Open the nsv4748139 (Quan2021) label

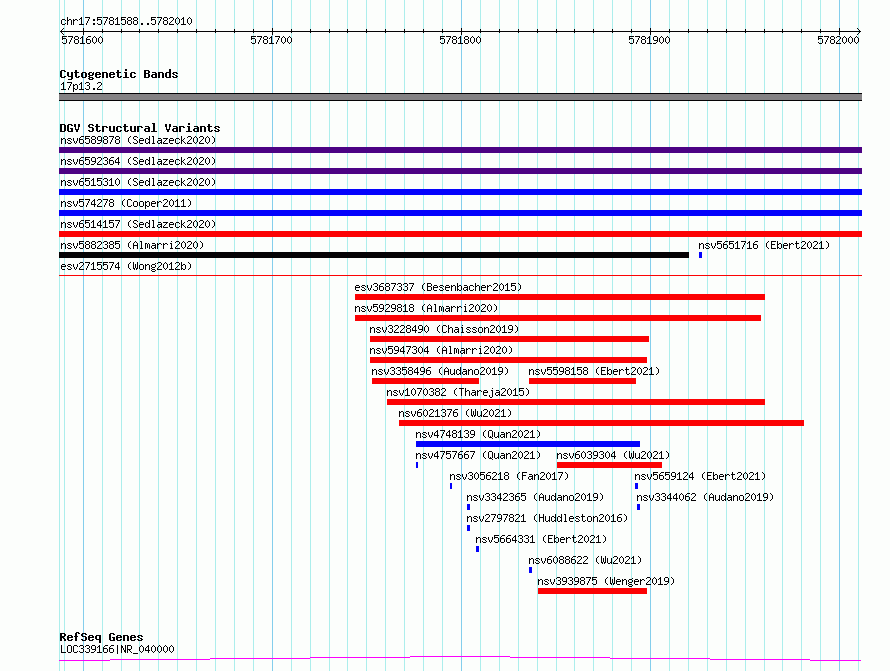coord(478,434)
